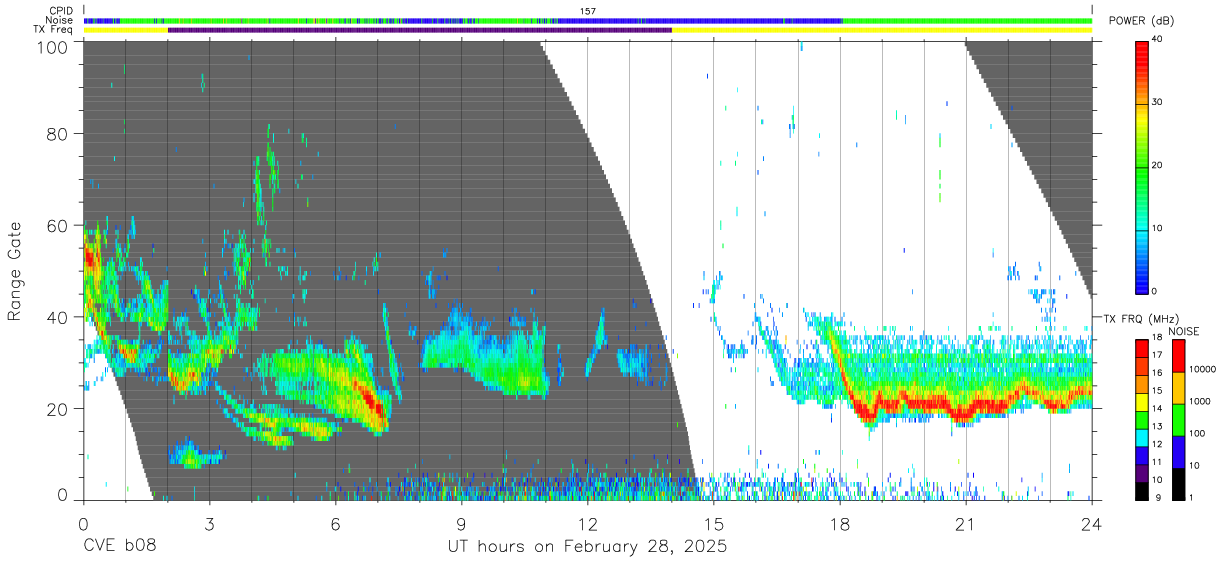The image size is (1228, 567).
Task: Click the 40 tick on the POWER color bar
Action: tap(1158, 39)
